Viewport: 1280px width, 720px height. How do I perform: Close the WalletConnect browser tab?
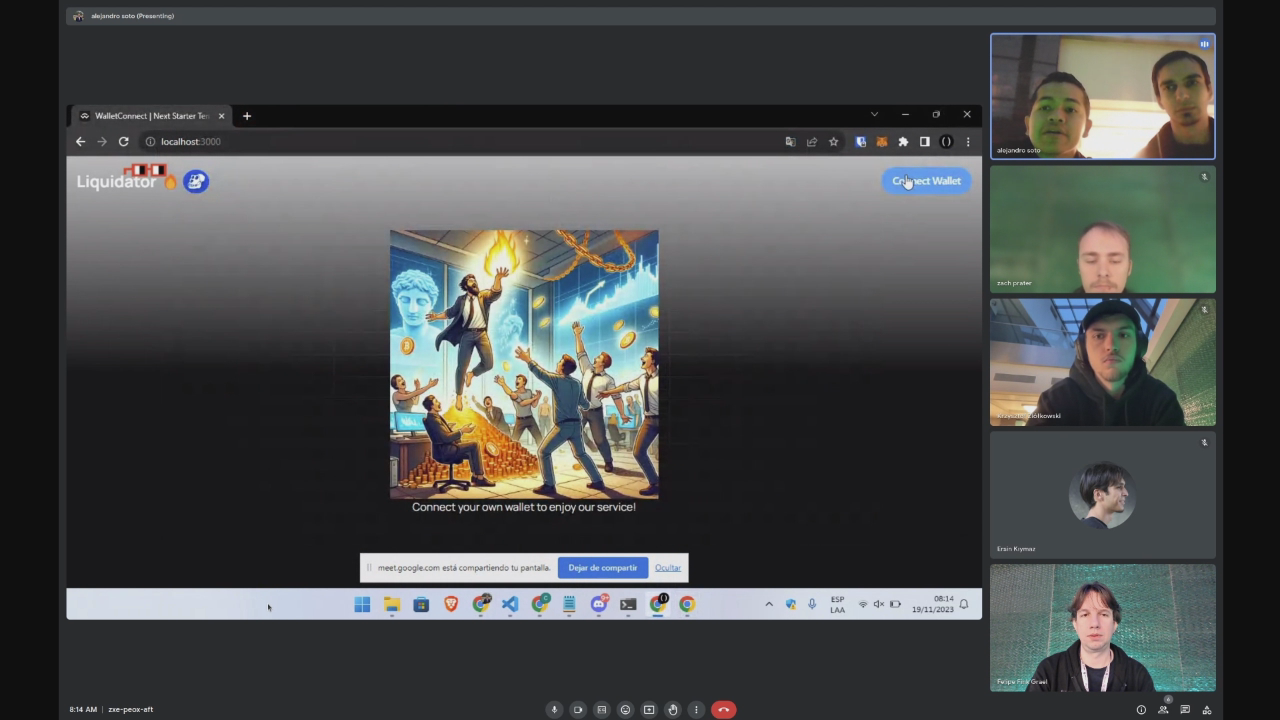point(221,116)
